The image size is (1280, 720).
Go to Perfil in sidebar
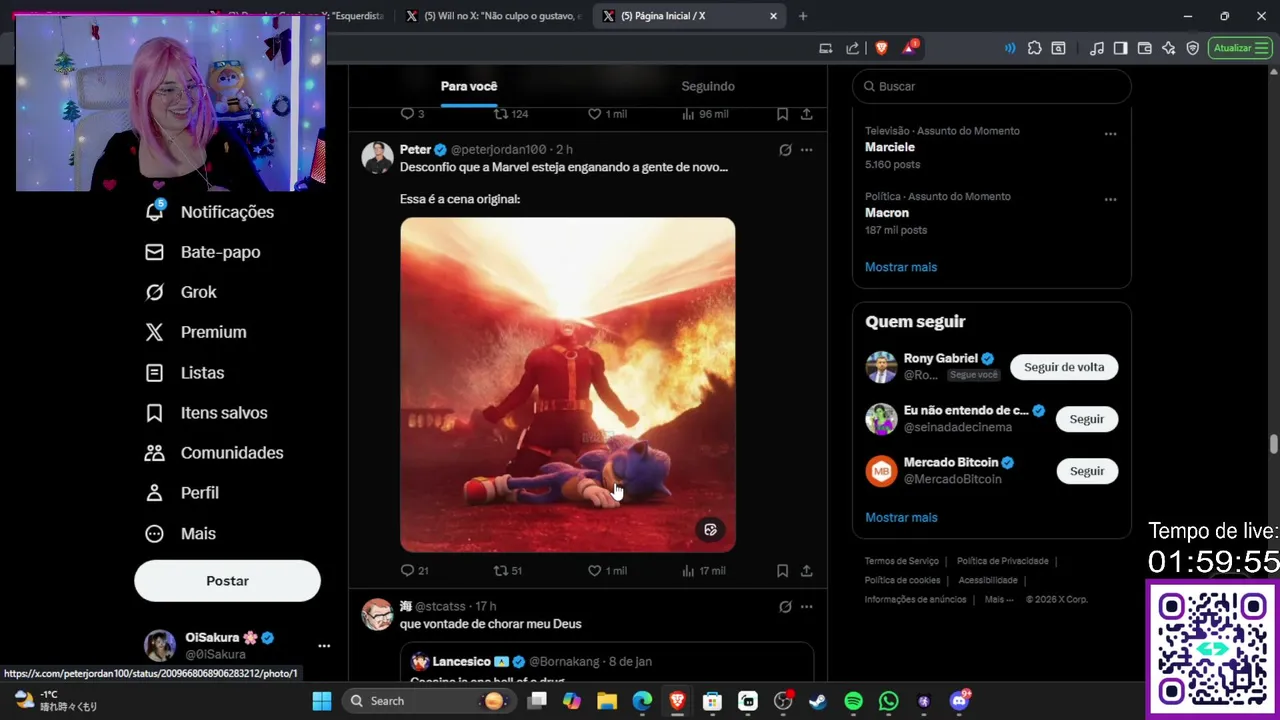[x=199, y=492]
